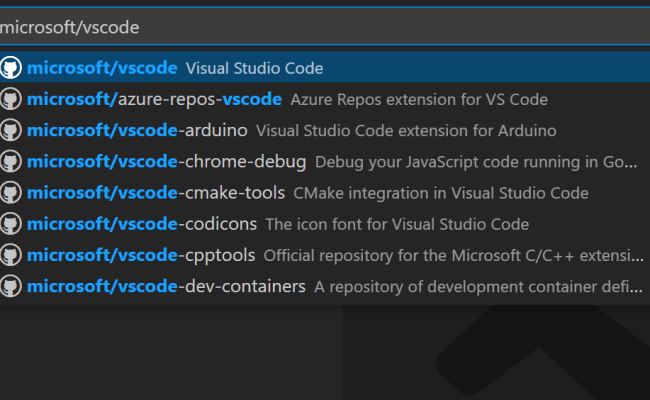Click 'CMake integration in Visual Studio Code' description
Viewport: 650px width, 400px height.
point(441,193)
